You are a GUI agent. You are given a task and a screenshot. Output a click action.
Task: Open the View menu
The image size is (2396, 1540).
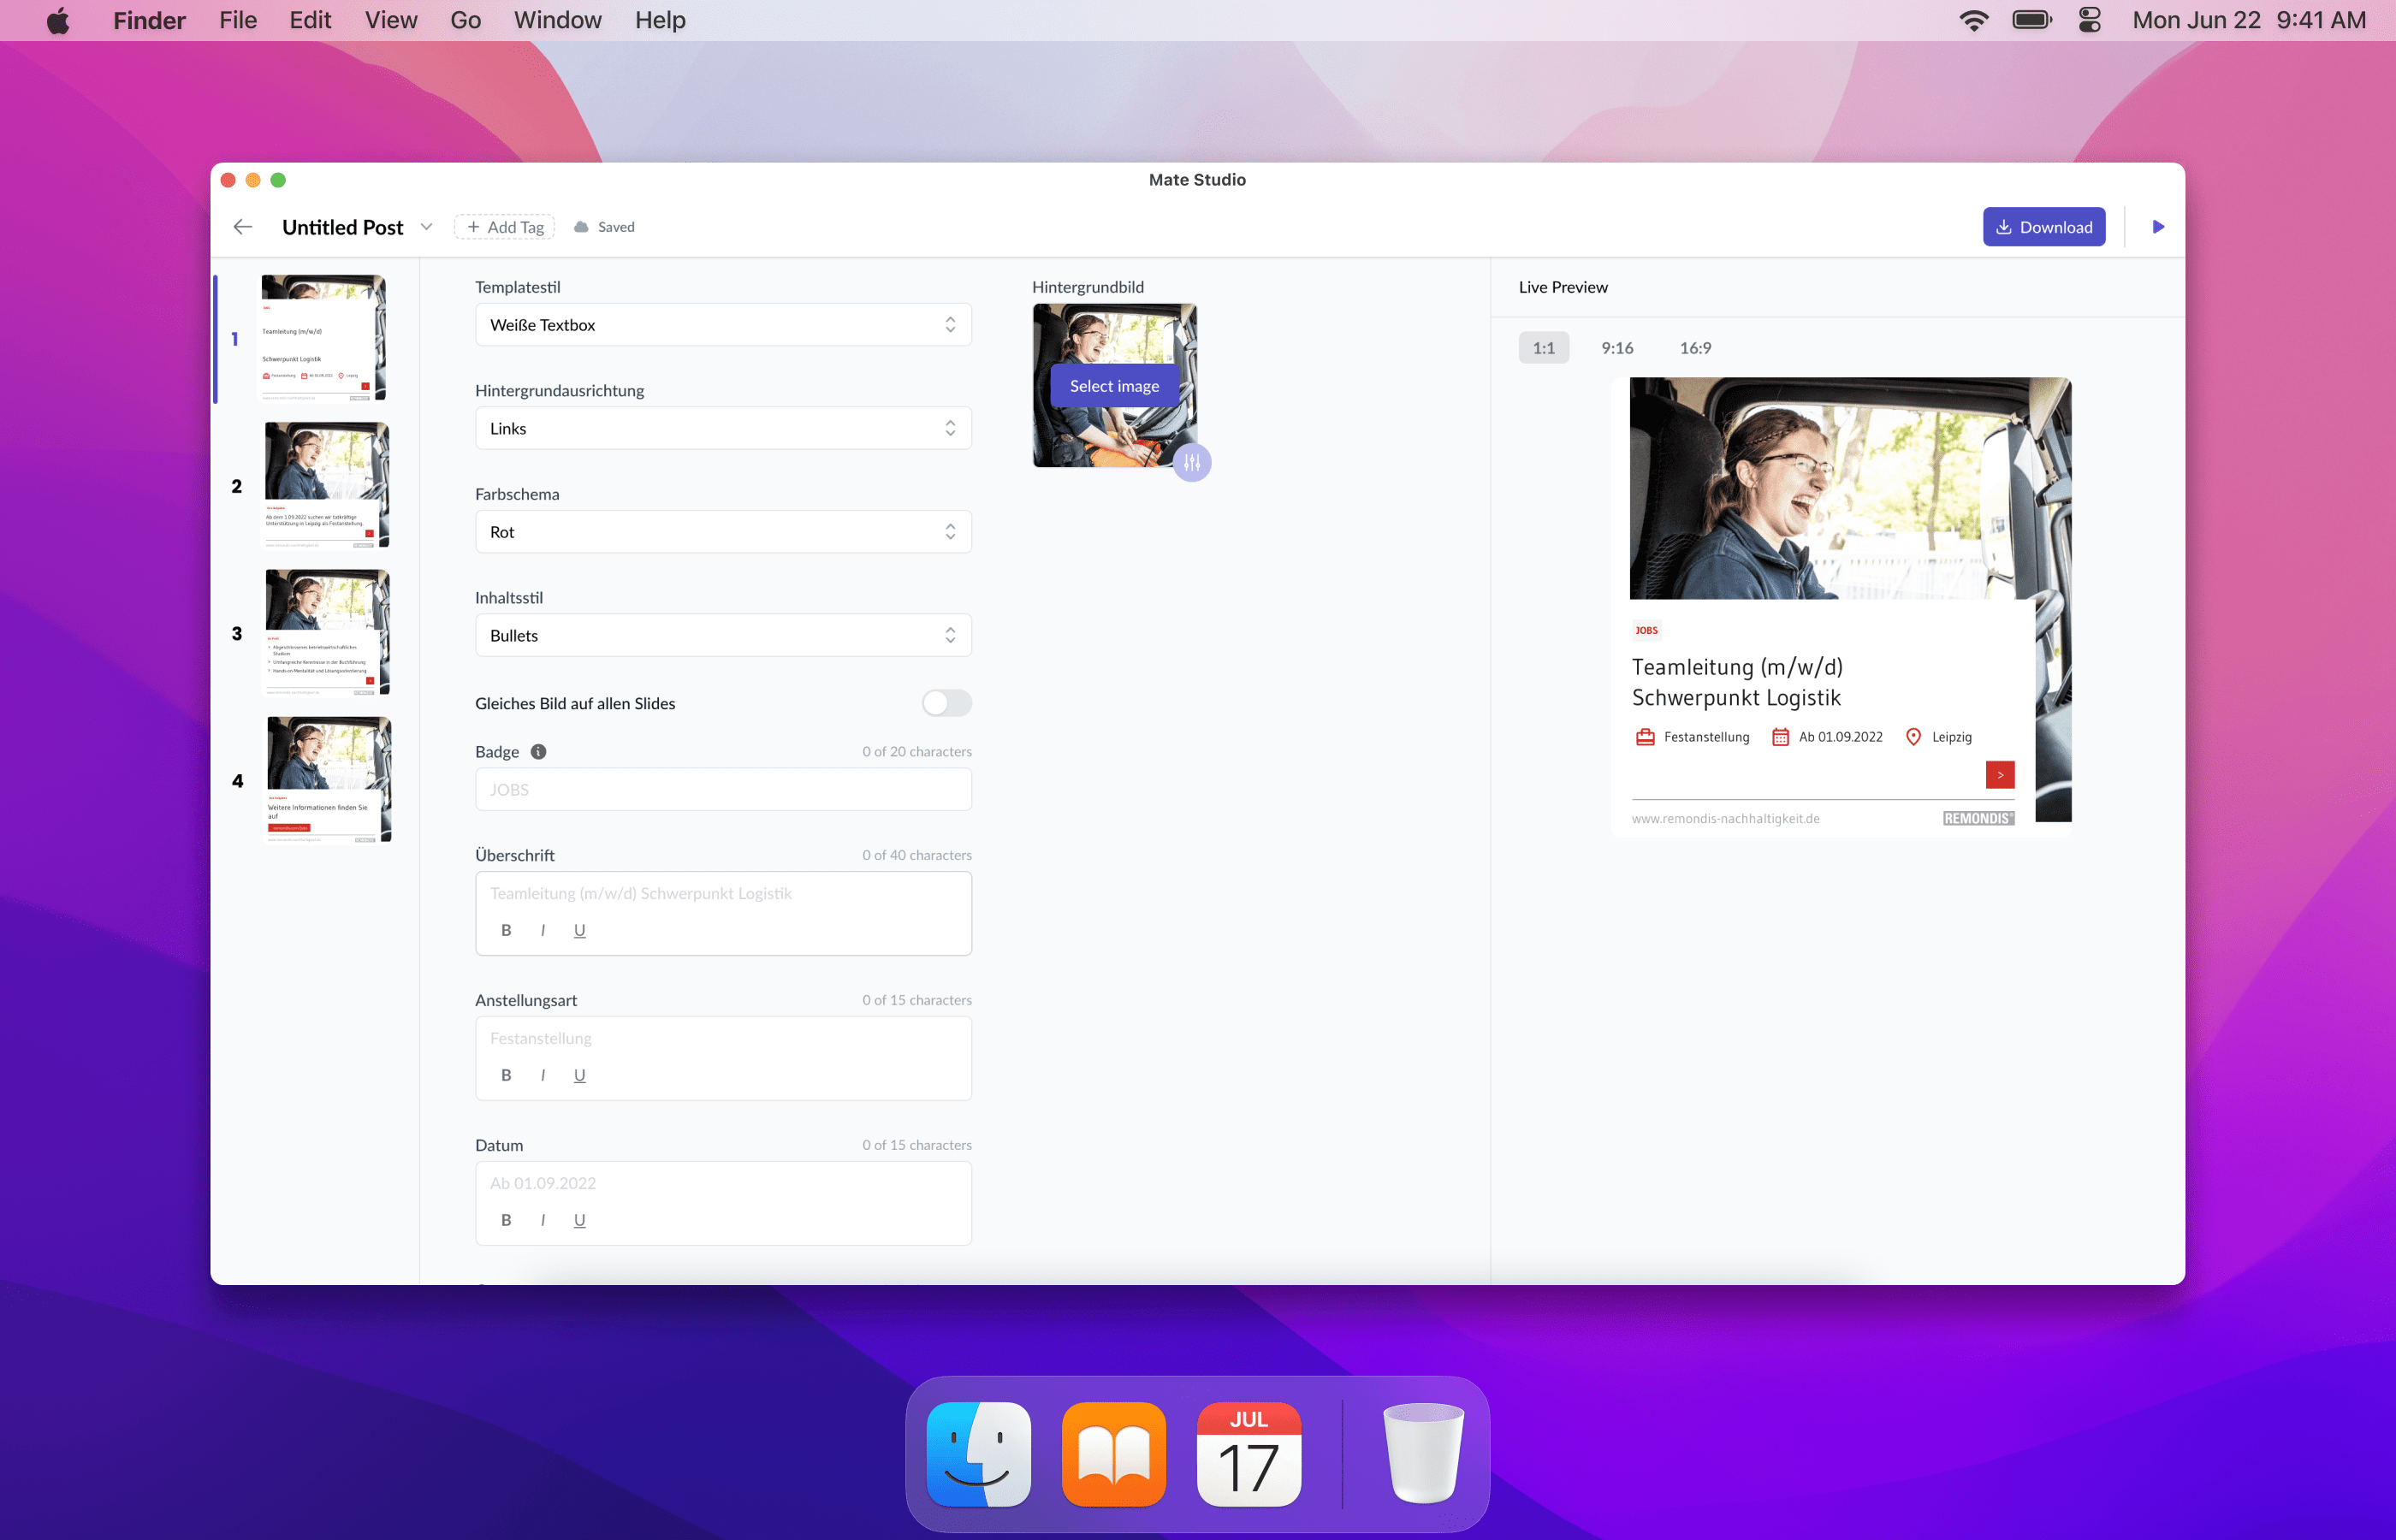coord(391,20)
